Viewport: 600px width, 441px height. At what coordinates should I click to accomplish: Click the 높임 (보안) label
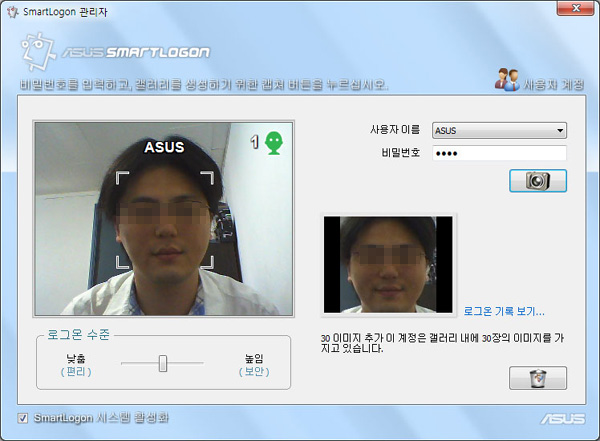[x=254, y=365]
